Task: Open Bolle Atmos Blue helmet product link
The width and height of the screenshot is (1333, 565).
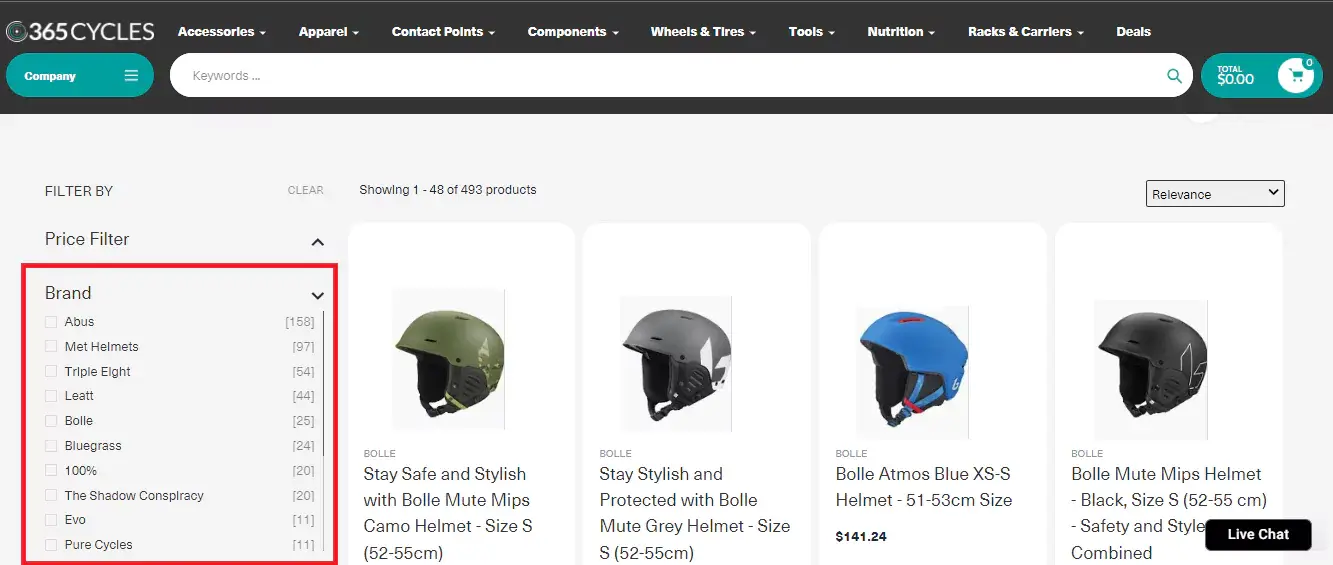Action: [923, 487]
